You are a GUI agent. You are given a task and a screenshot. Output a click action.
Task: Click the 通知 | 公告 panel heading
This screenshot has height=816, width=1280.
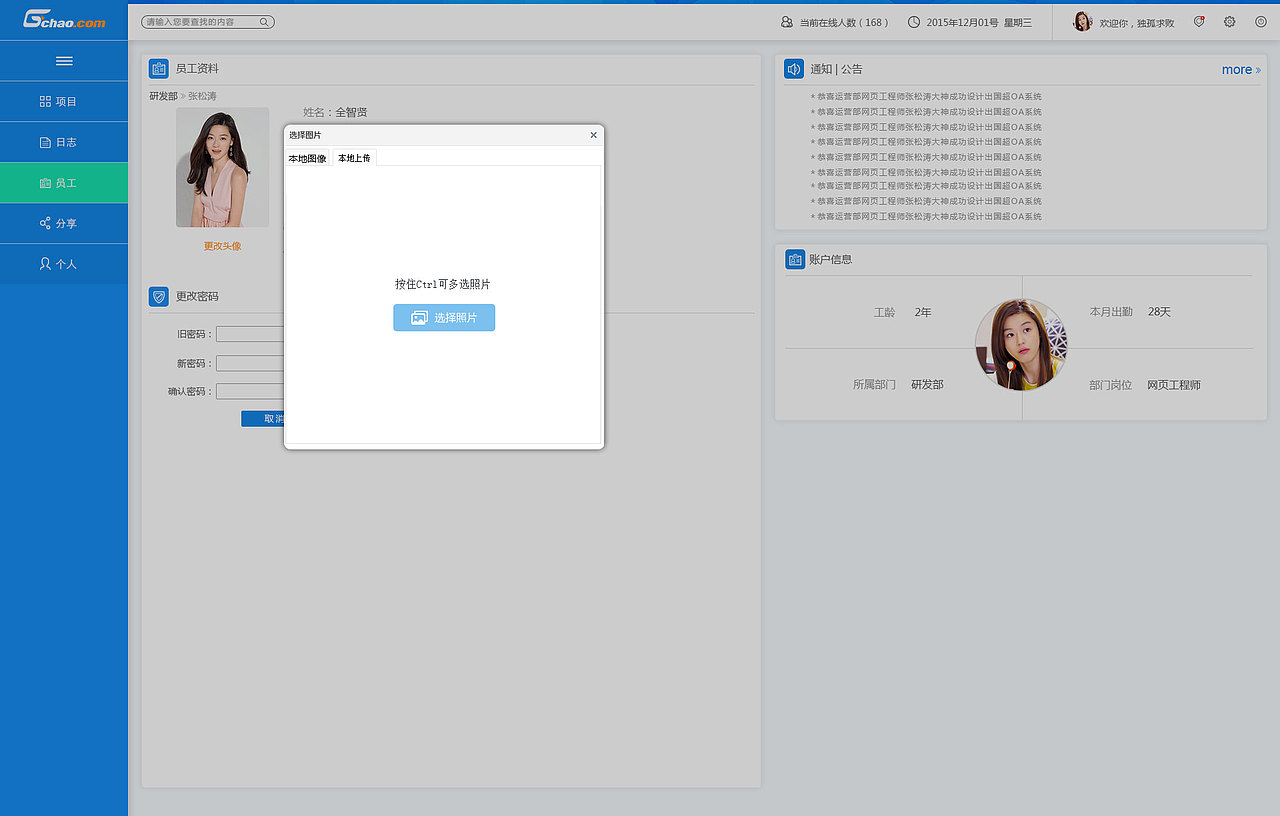coord(836,69)
